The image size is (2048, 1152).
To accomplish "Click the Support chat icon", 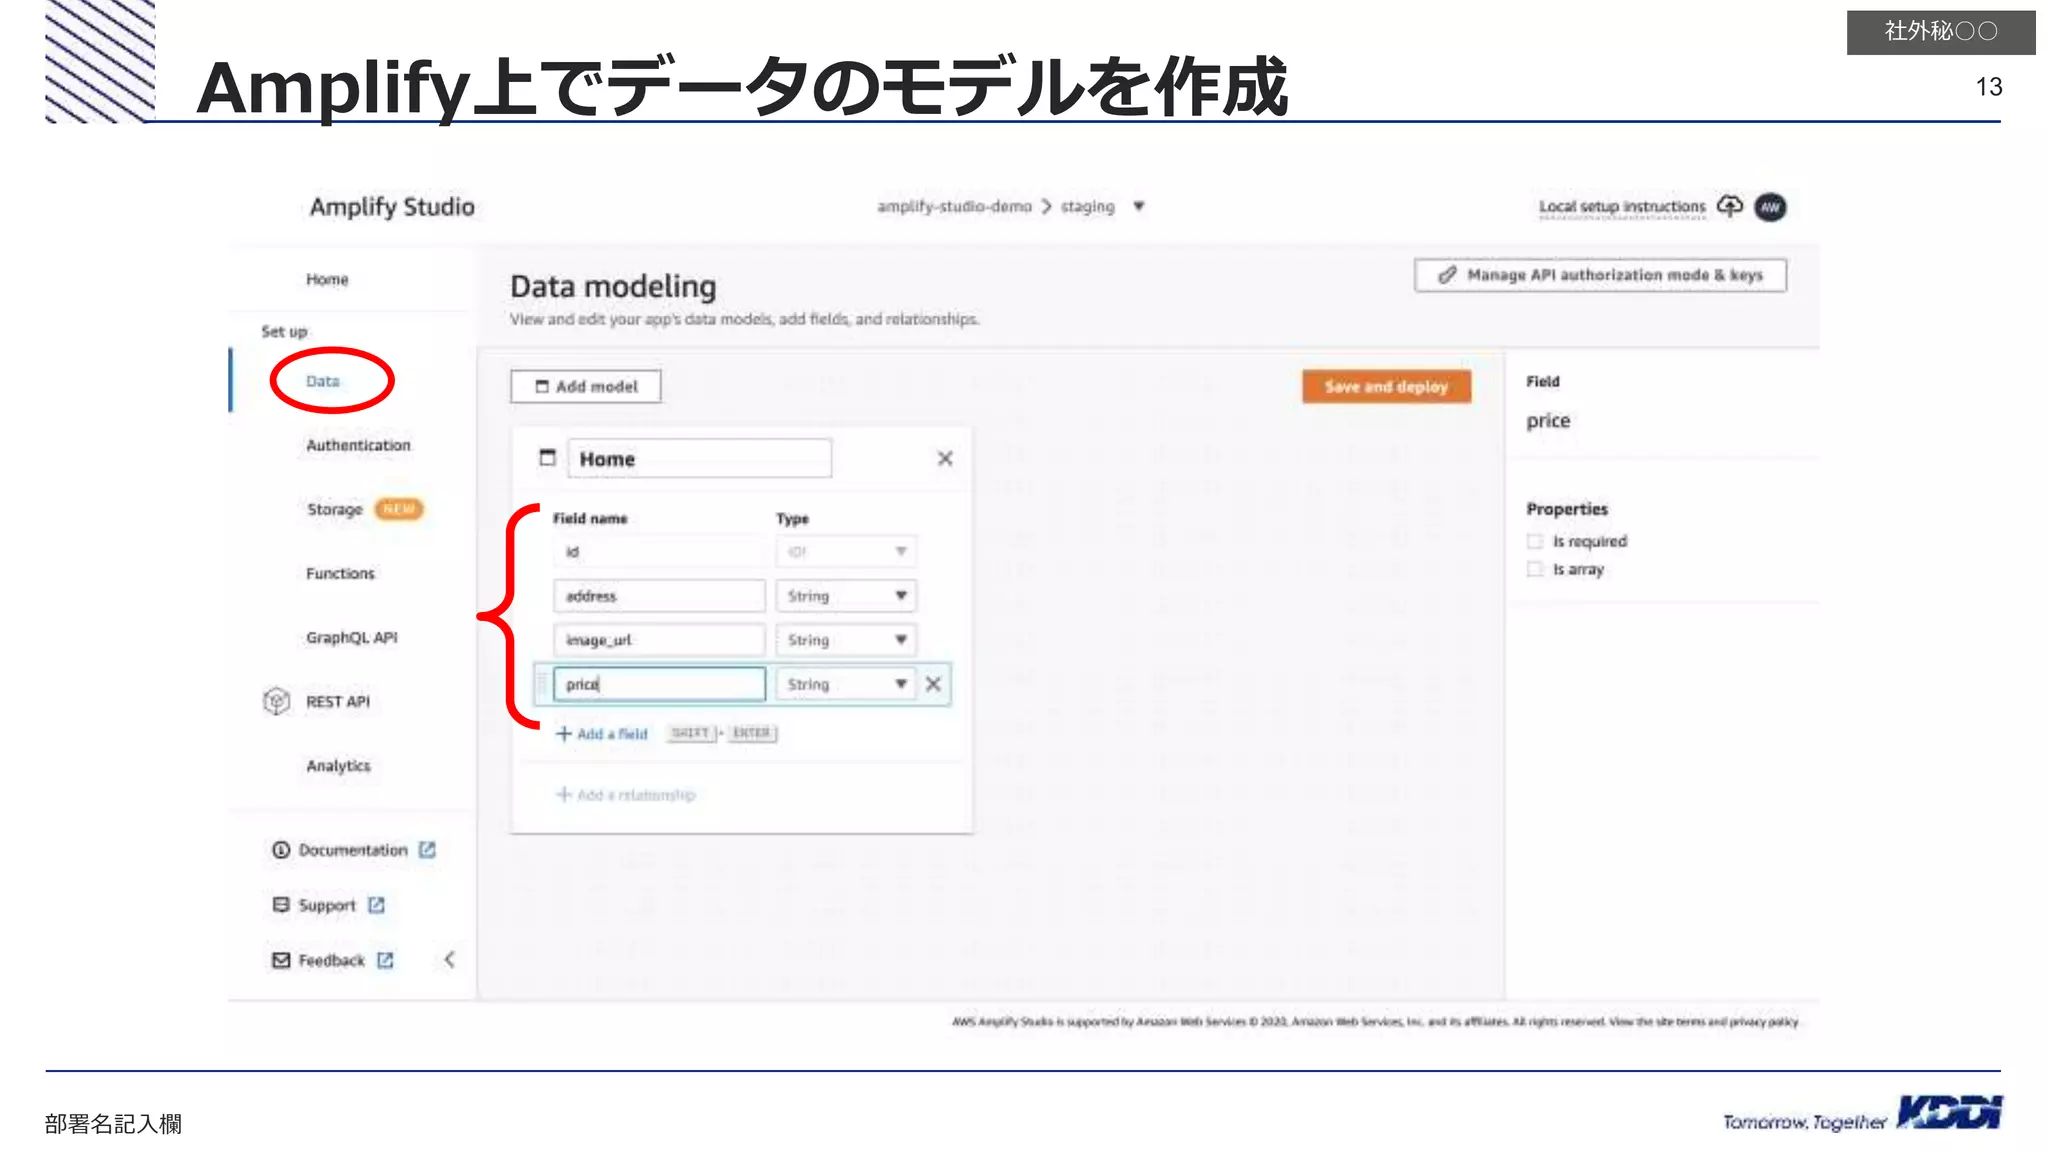I will [281, 904].
